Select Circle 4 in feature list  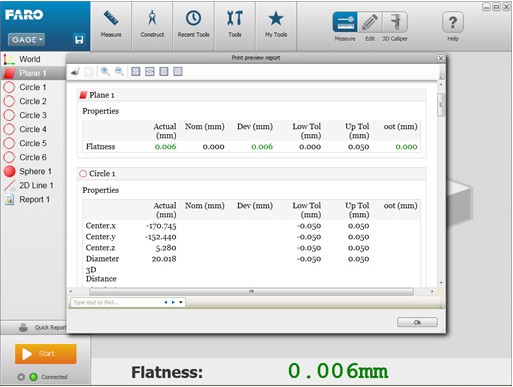33,129
